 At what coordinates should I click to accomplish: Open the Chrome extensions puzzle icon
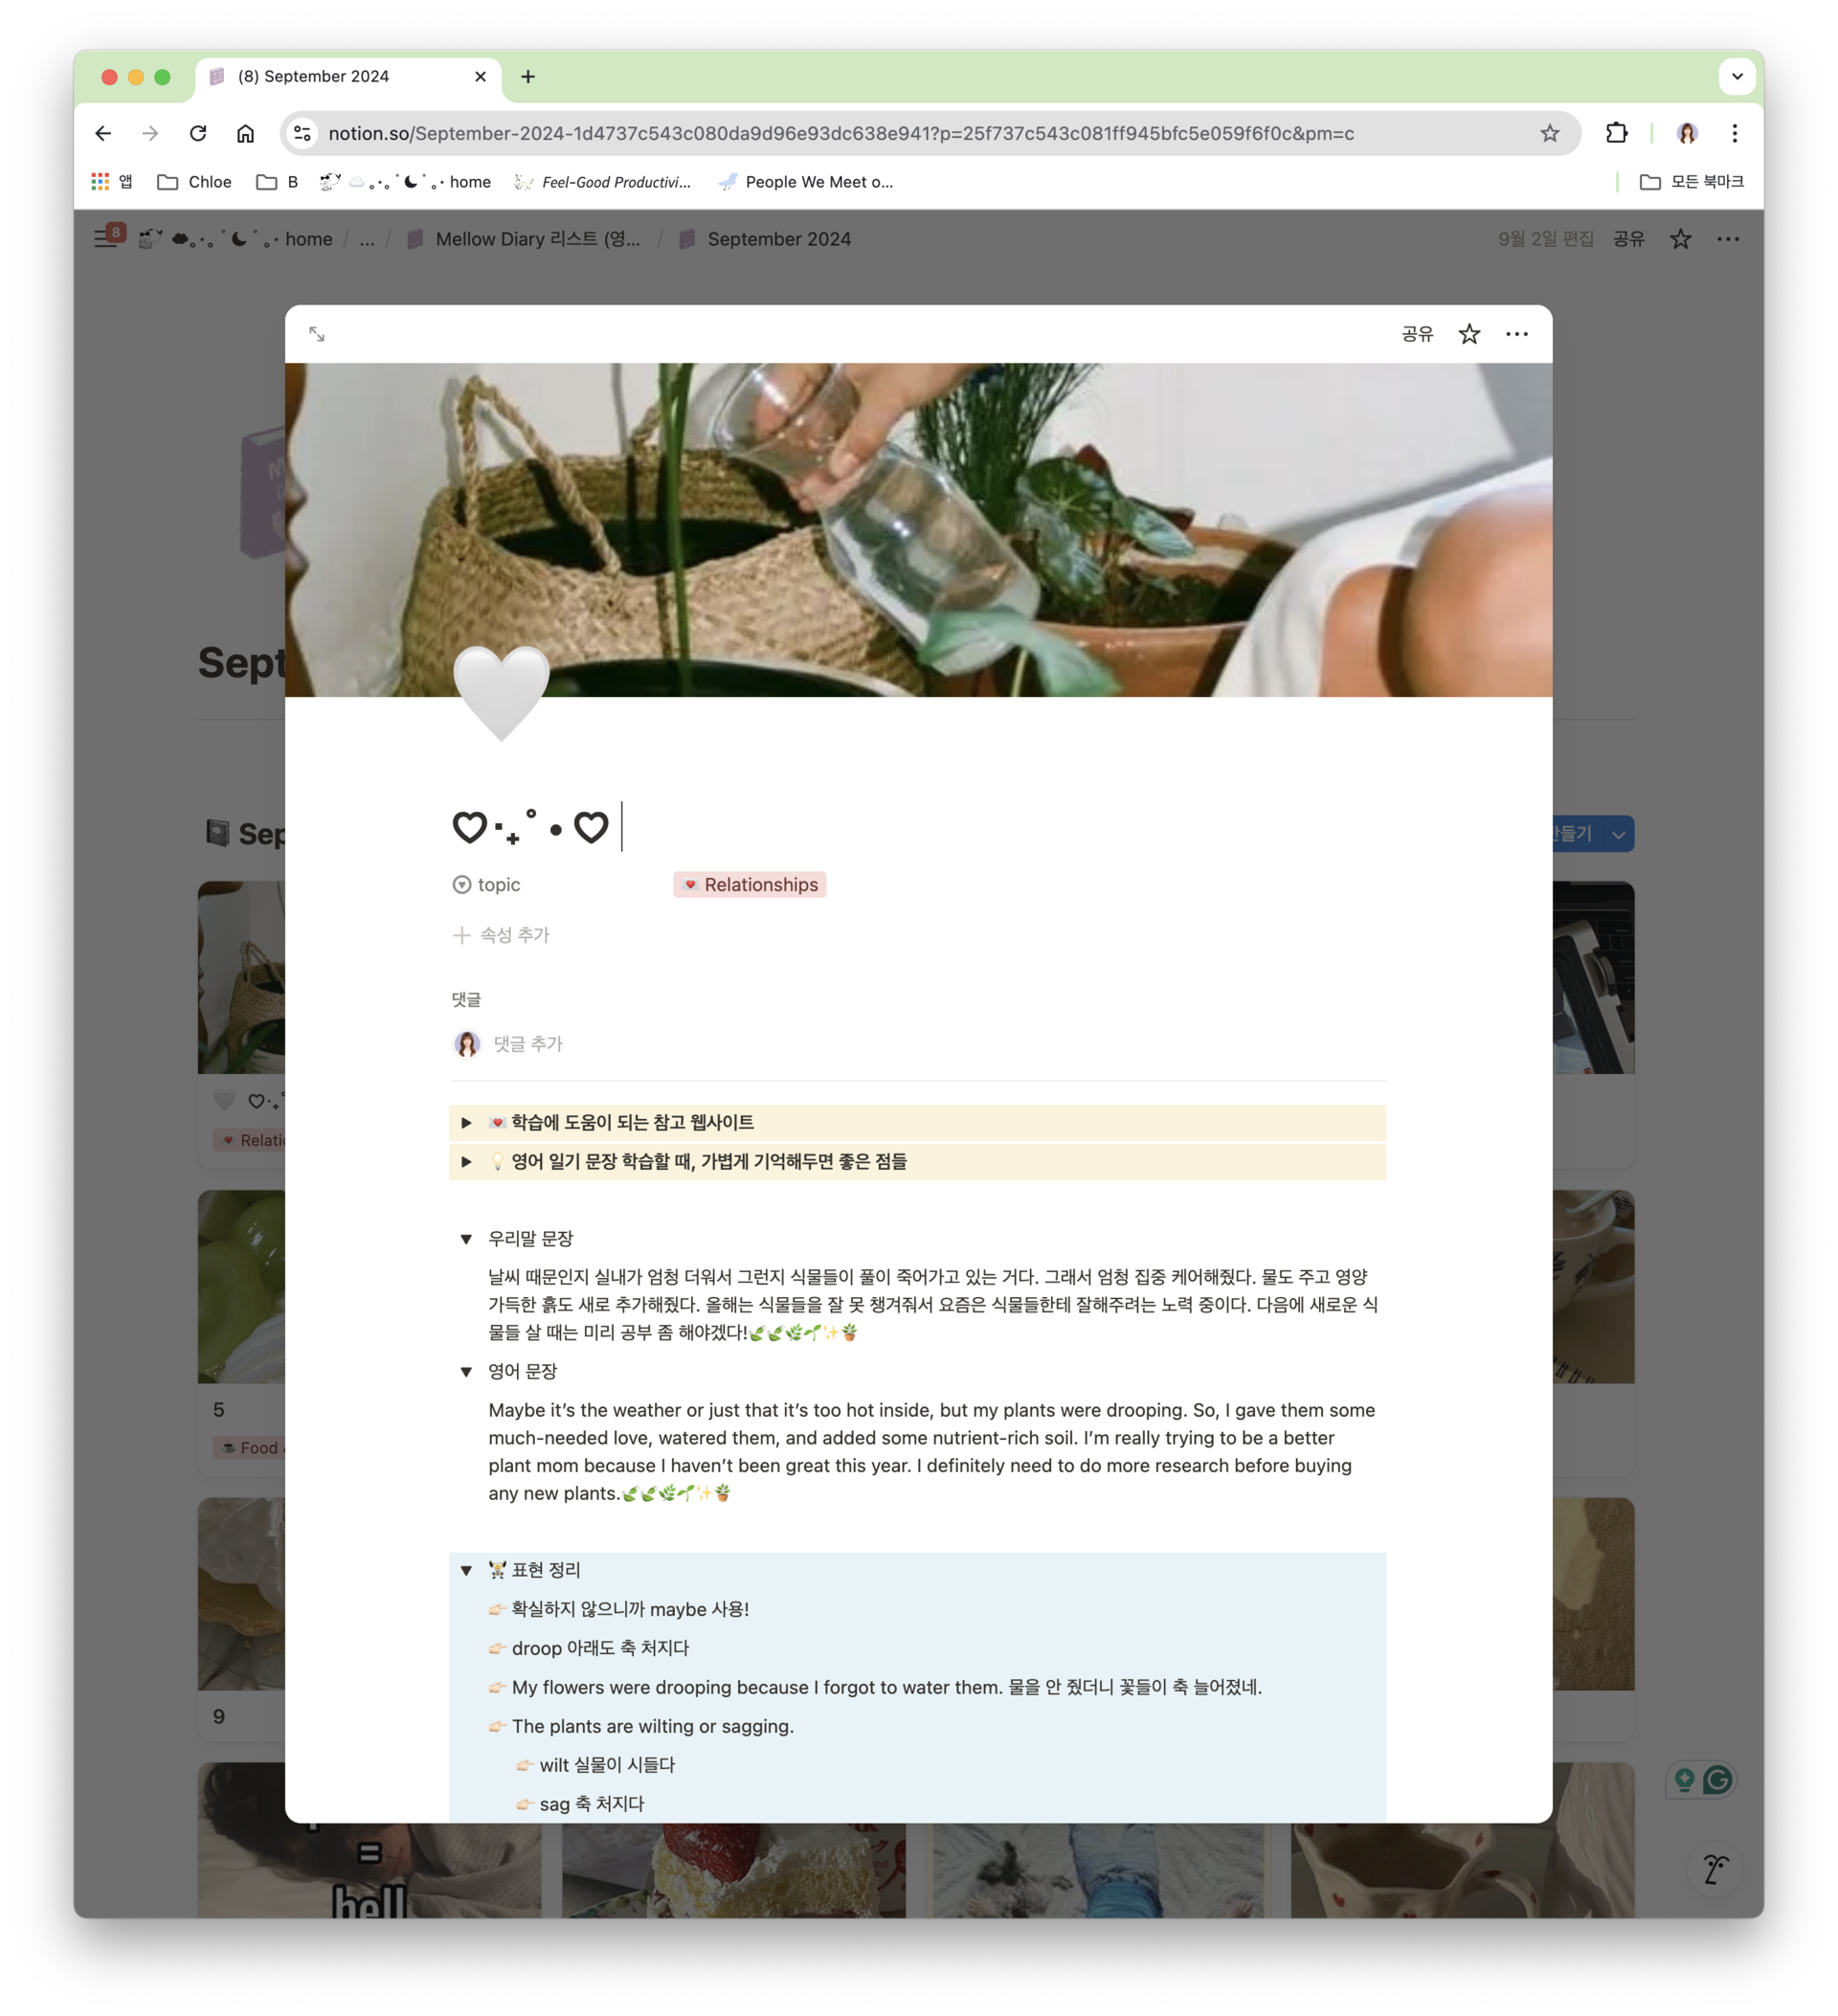1616,133
